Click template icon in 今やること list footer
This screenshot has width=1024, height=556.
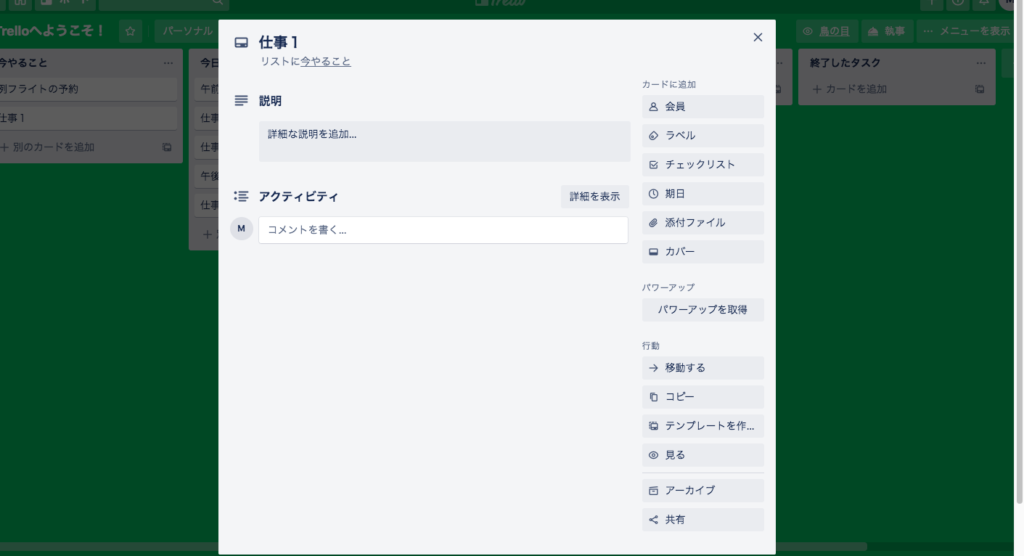tap(167, 147)
